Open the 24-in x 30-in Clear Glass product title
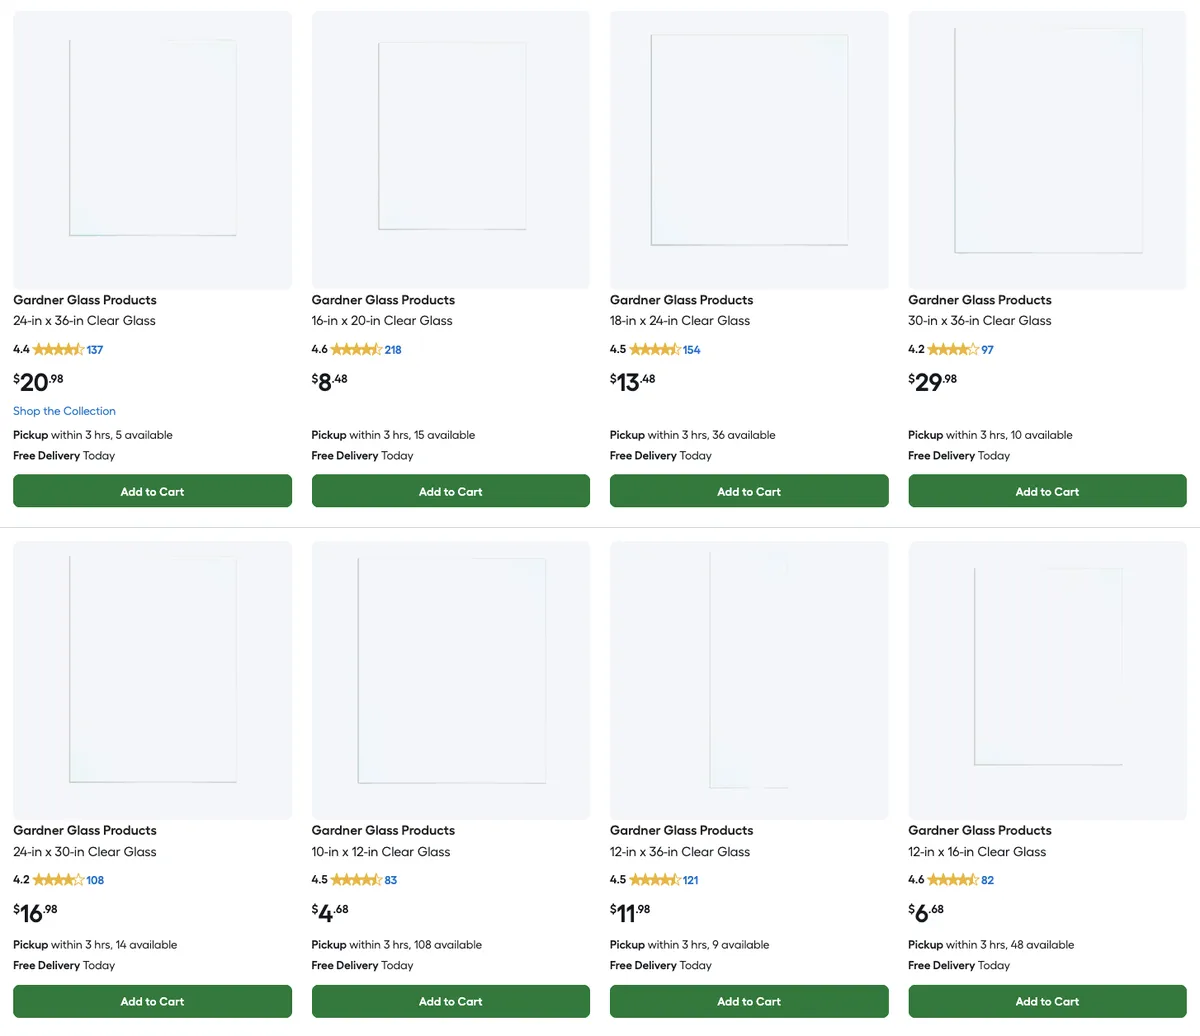Screen dimensions: 1200x1036 (x=84, y=852)
